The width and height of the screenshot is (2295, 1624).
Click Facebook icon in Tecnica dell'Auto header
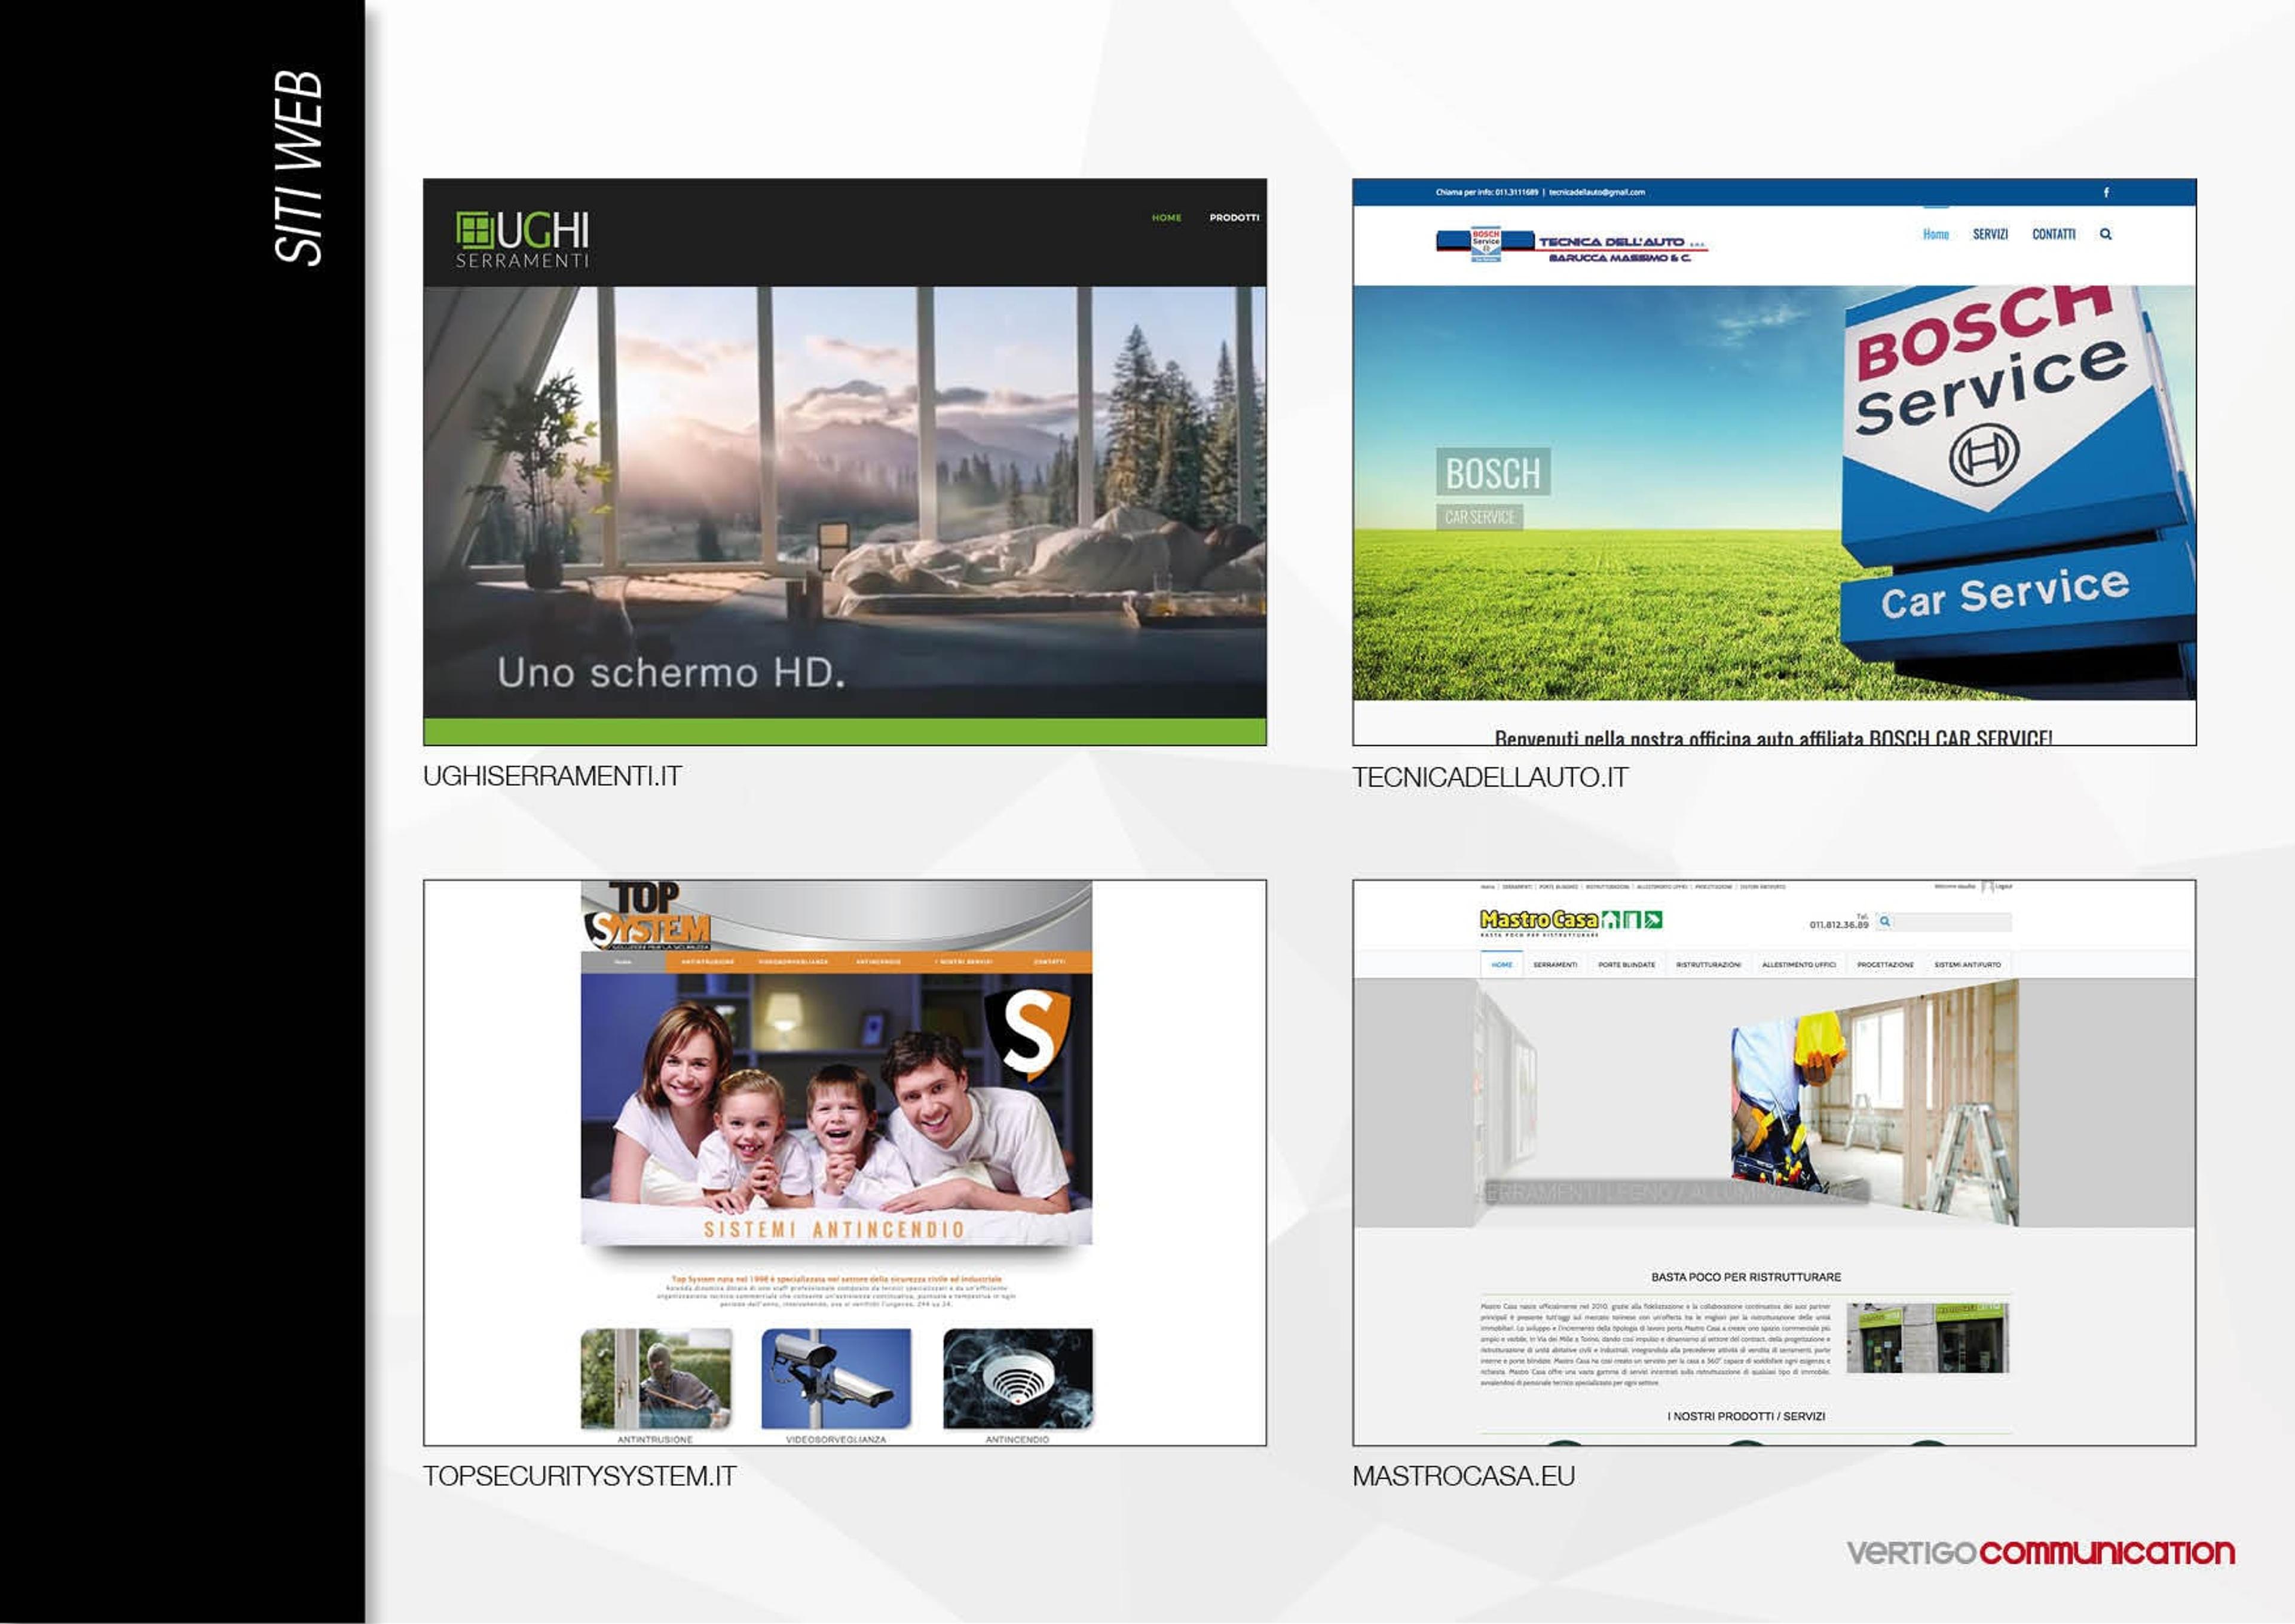click(x=2106, y=192)
